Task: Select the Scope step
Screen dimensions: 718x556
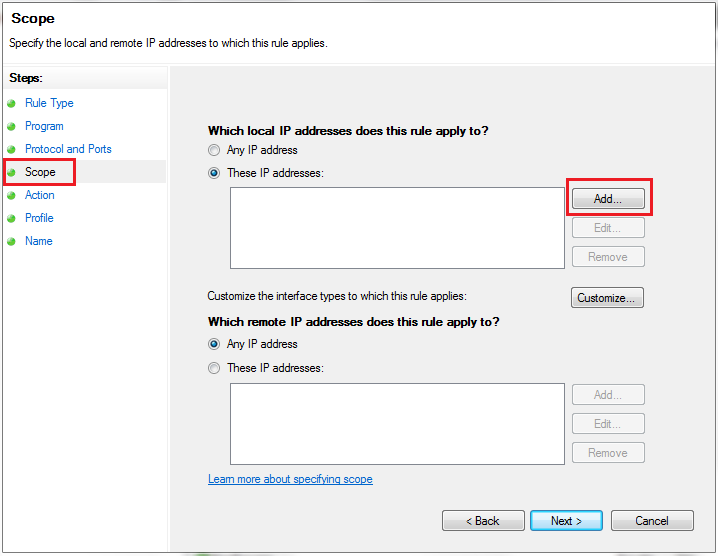Action: (40, 172)
